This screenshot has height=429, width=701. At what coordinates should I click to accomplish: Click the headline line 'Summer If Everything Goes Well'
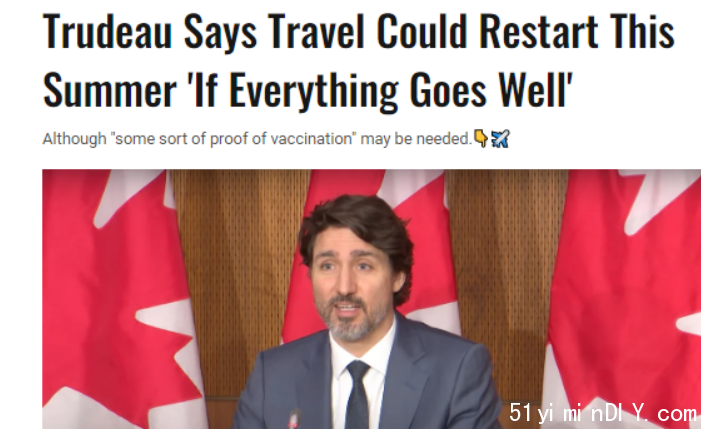click(x=308, y=90)
